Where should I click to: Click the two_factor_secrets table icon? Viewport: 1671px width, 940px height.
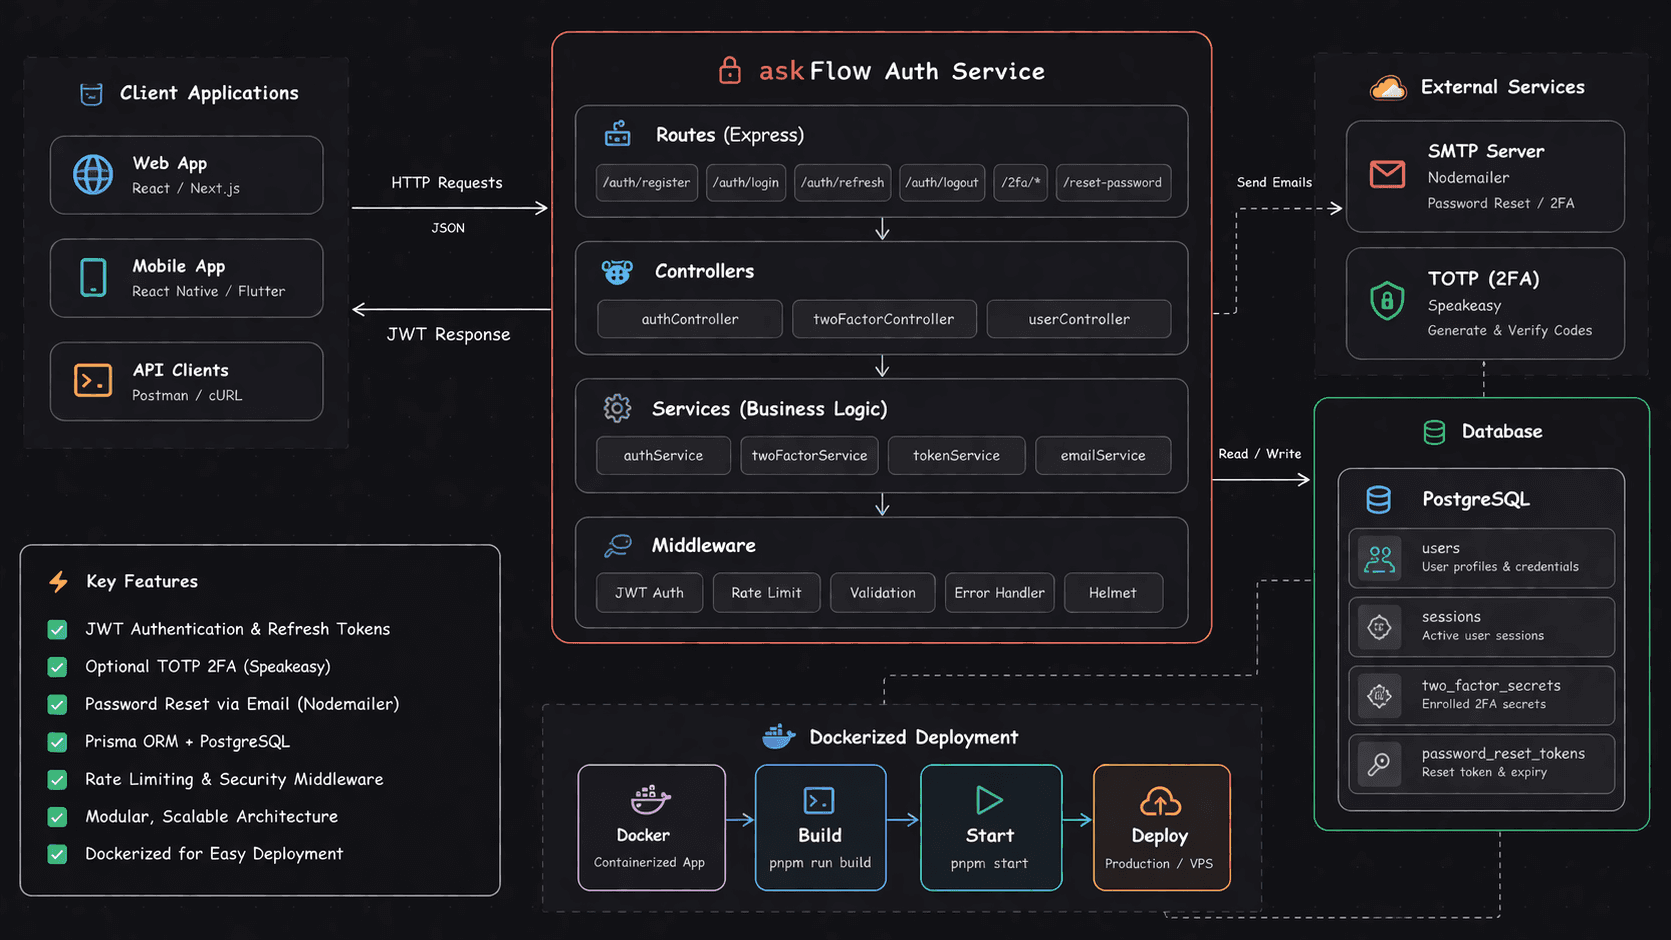pos(1380,695)
